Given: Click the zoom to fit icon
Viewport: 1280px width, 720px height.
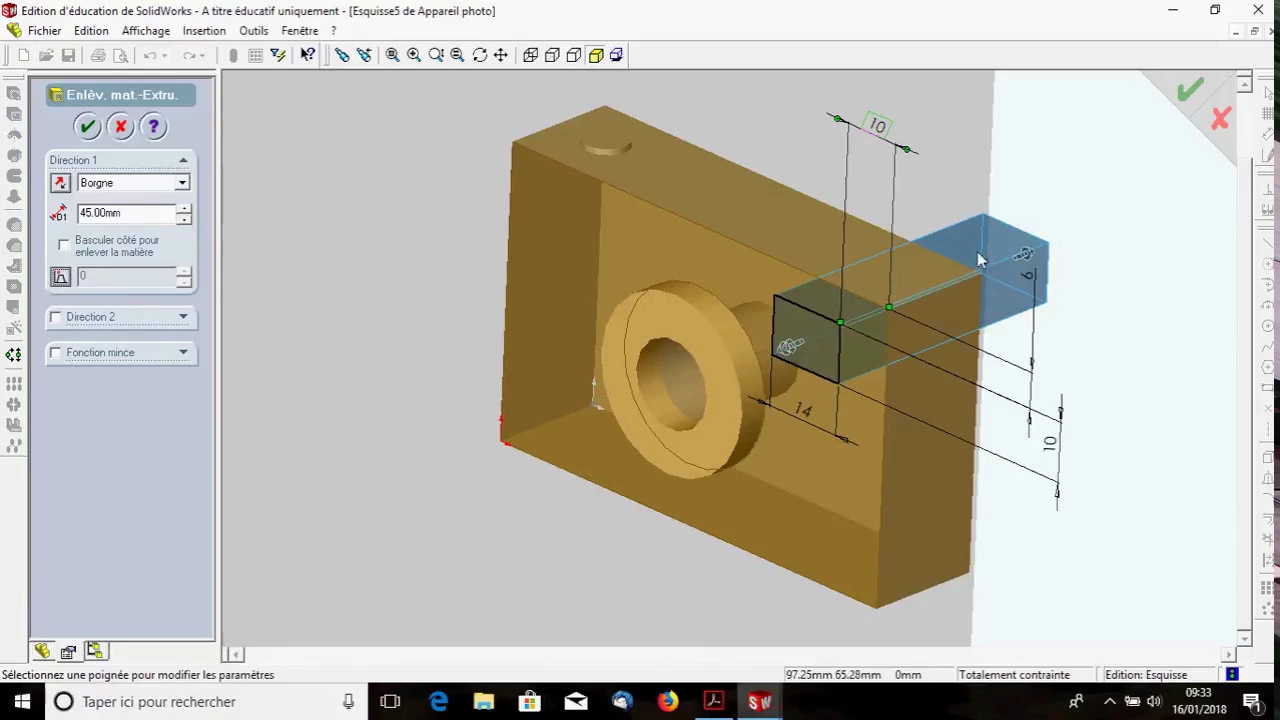Looking at the screenshot, I should pyautogui.click(x=392, y=55).
